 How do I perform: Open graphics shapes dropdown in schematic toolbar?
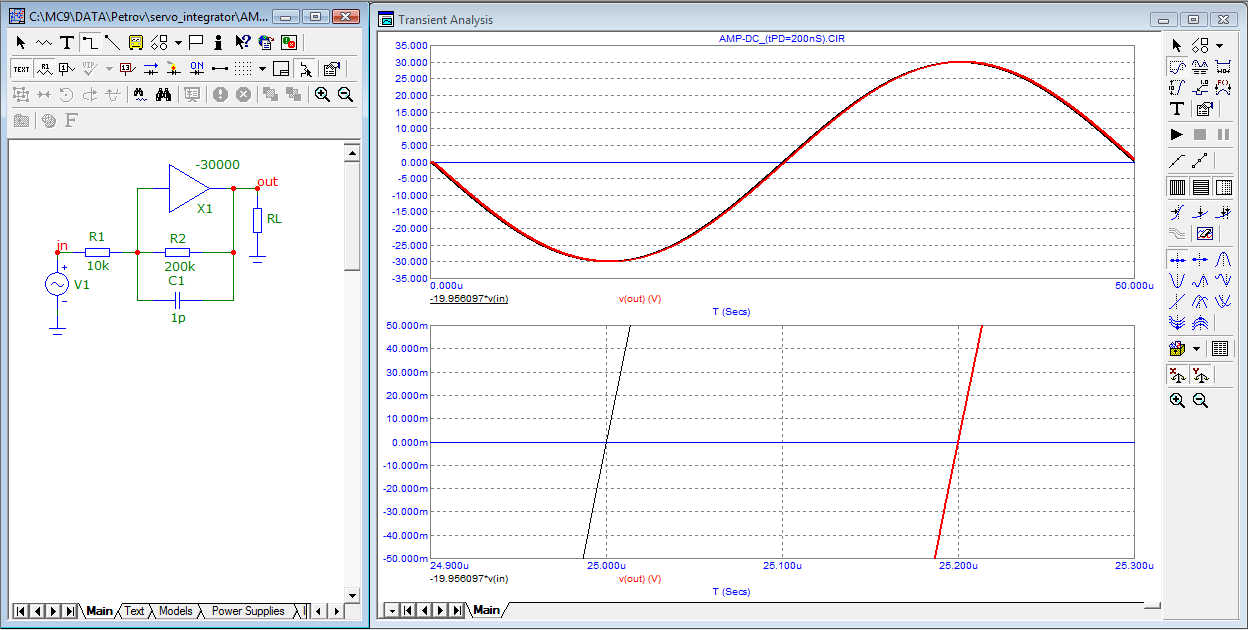pyautogui.click(x=178, y=43)
